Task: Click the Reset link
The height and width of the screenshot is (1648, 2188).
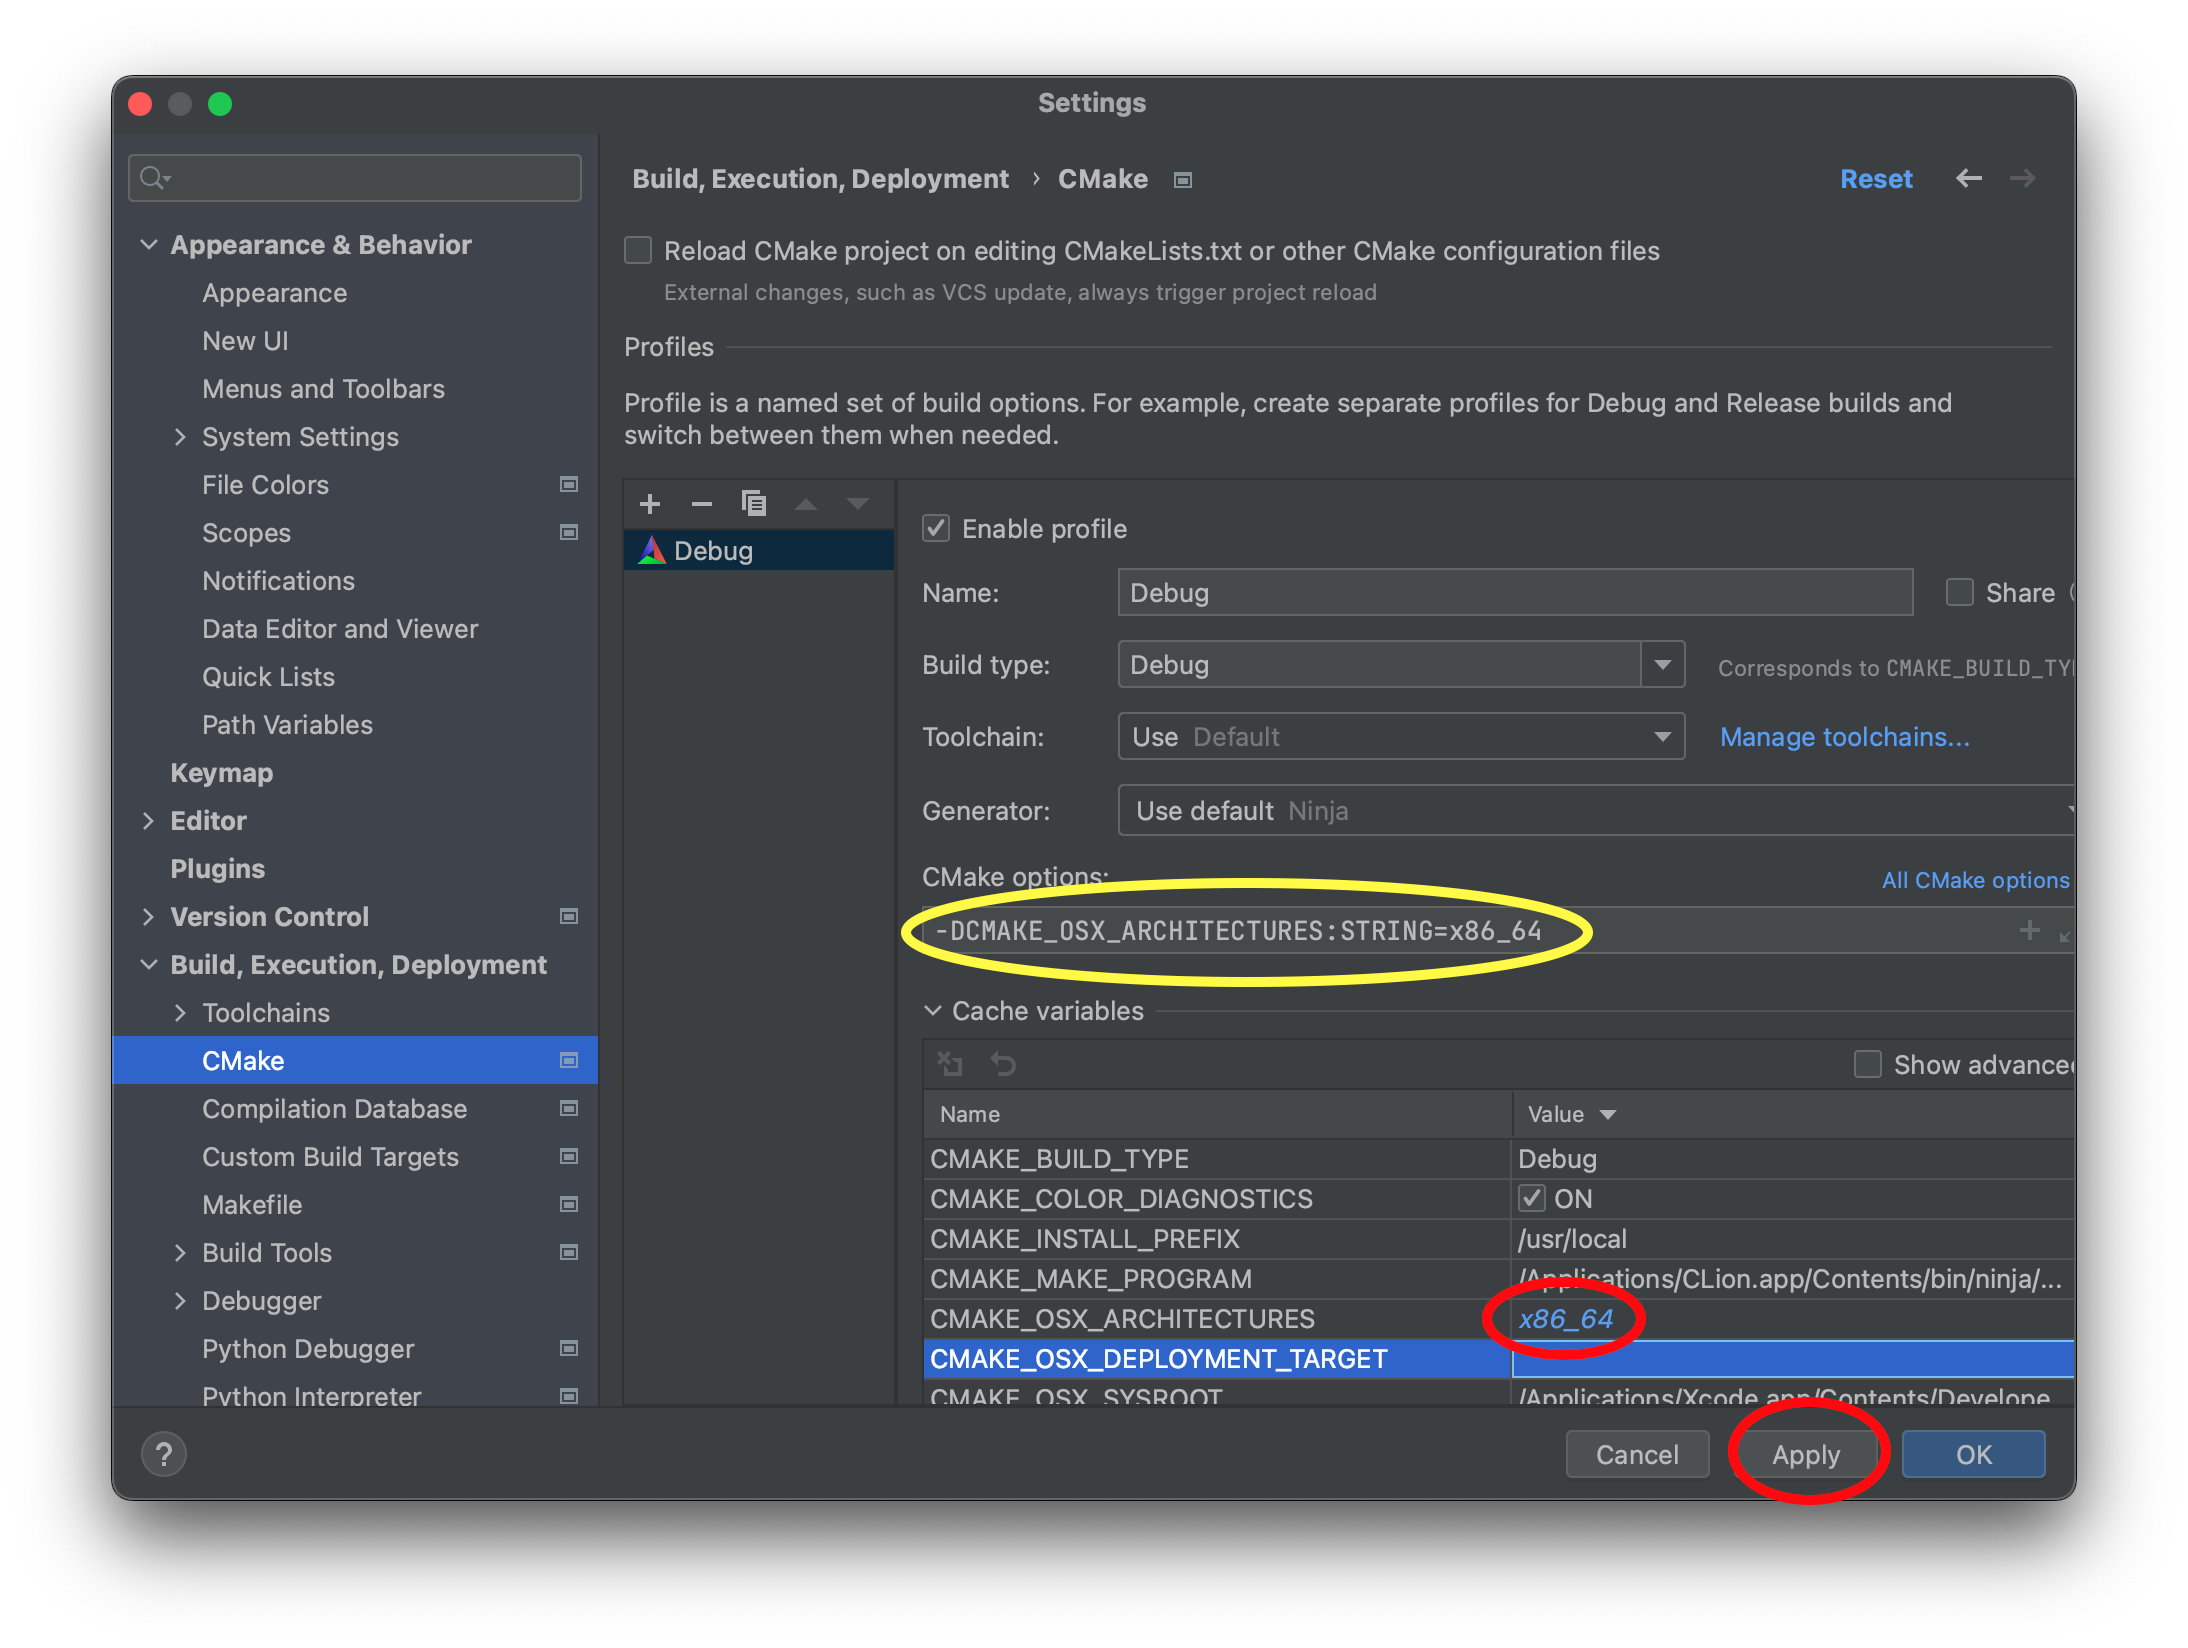Action: 1876,179
